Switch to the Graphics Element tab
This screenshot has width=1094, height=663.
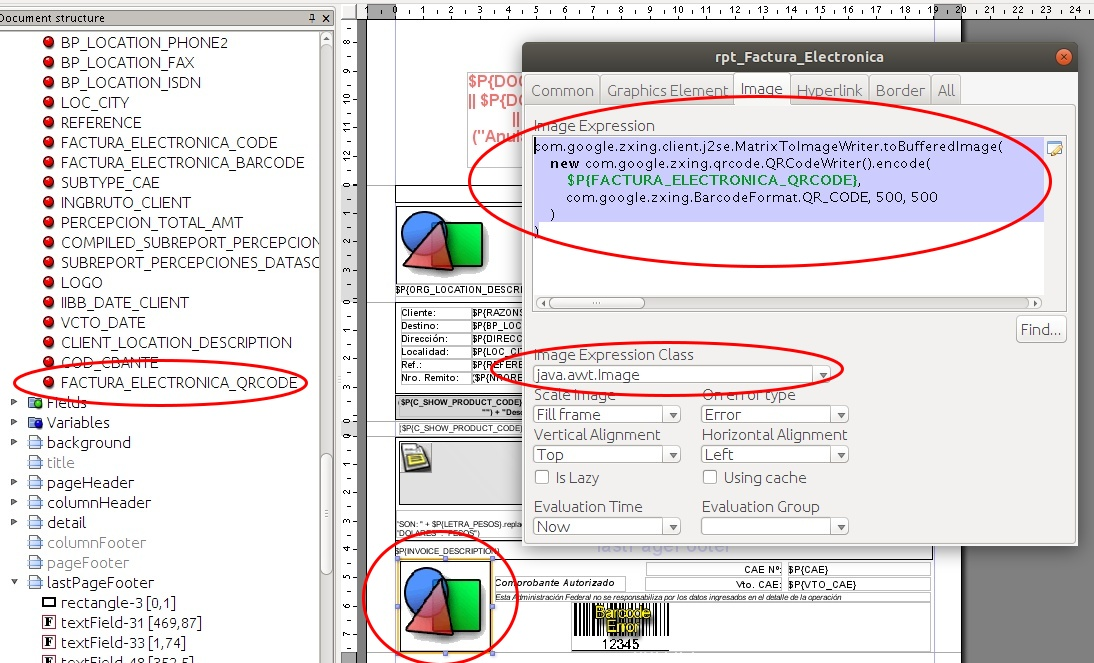coord(667,90)
